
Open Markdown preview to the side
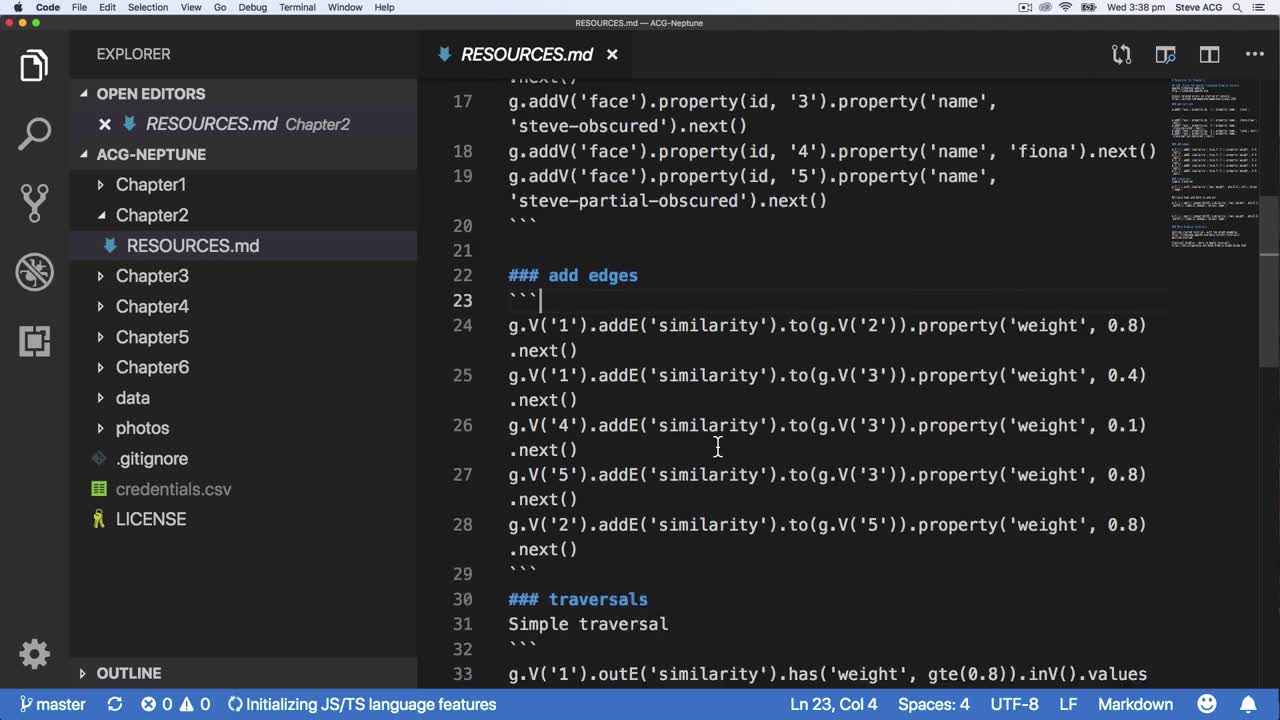click(x=1165, y=55)
